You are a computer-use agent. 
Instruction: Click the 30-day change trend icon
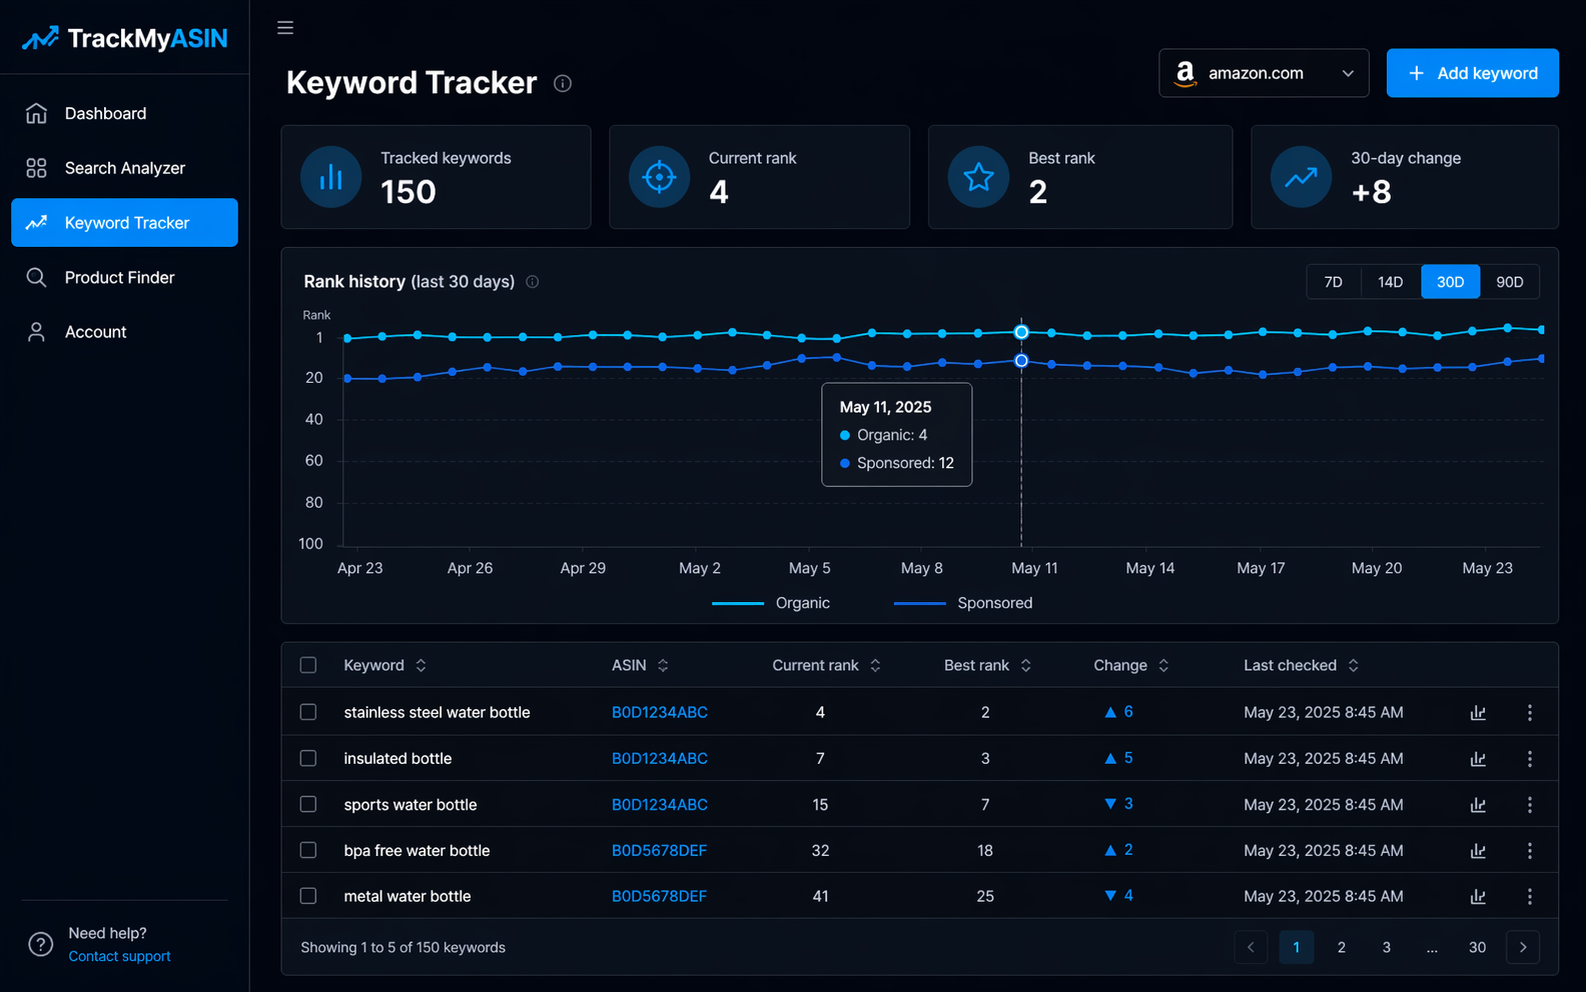point(1301,177)
